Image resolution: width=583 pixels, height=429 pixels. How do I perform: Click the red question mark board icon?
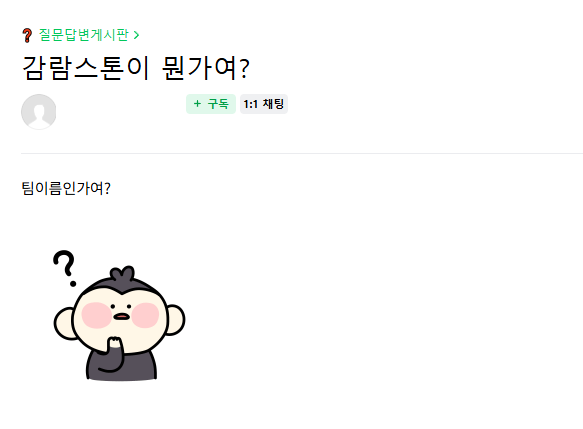pyautogui.click(x=27, y=35)
